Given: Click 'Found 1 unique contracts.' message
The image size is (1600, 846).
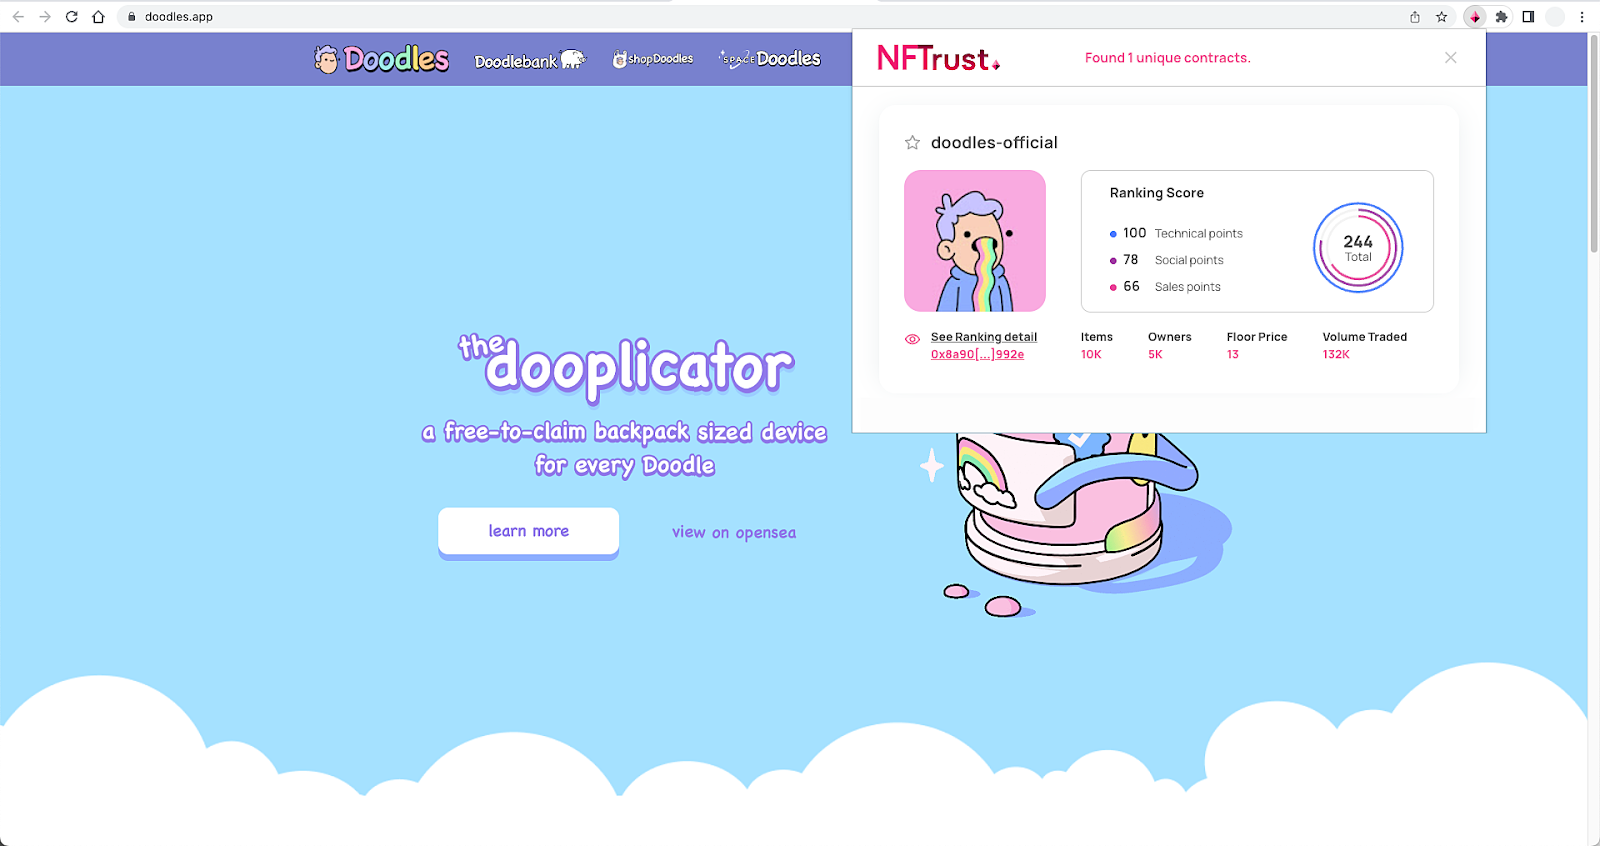Looking at the screenshot, I should (1168, 58).
